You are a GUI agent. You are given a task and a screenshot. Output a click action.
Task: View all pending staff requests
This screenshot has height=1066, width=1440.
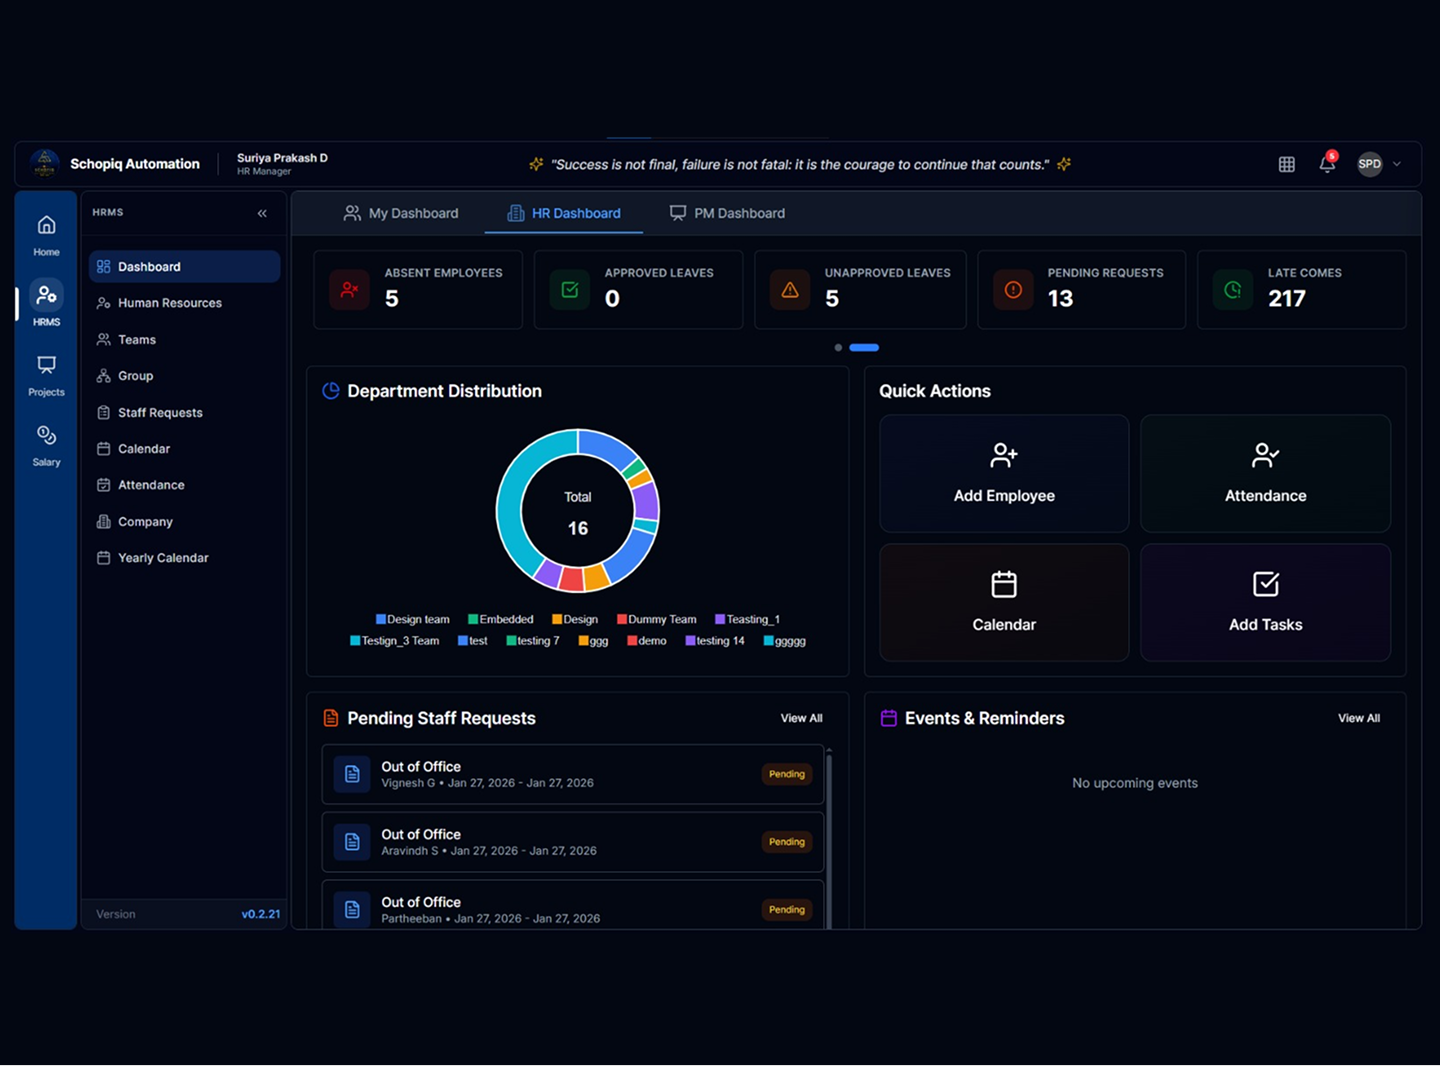coord(801,718)
